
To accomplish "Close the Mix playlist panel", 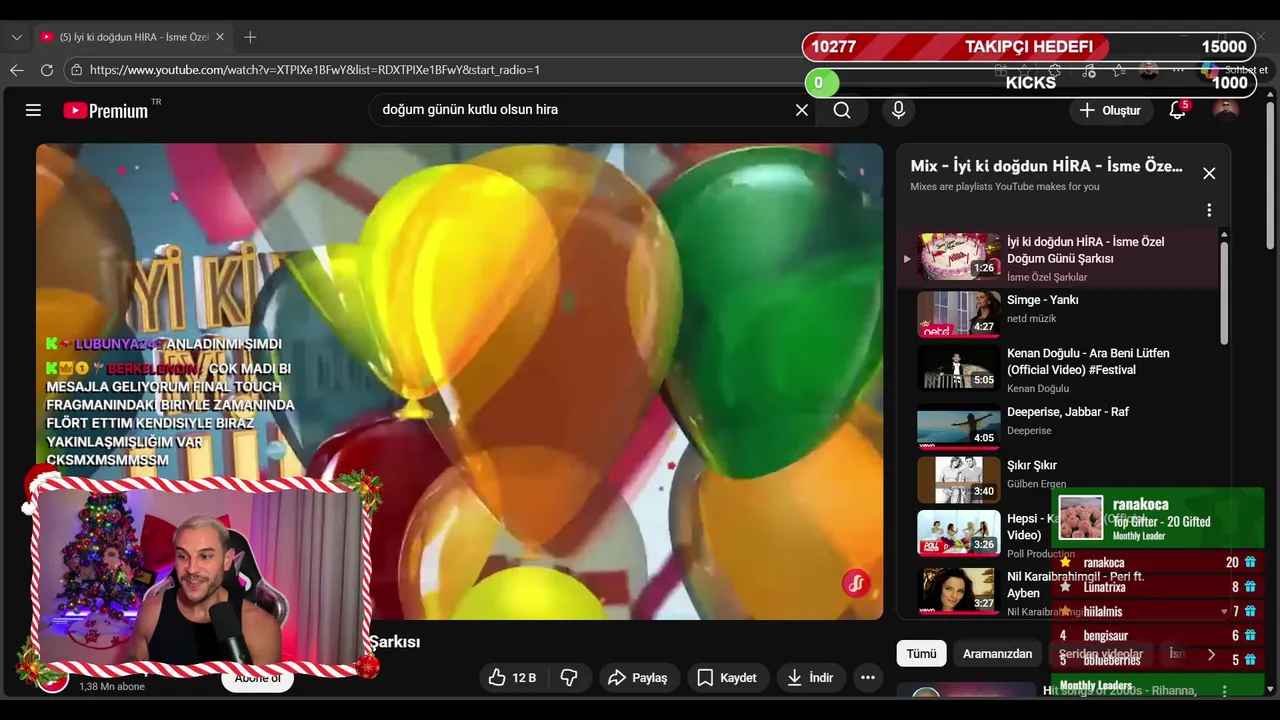I will tap(1209, 173).
